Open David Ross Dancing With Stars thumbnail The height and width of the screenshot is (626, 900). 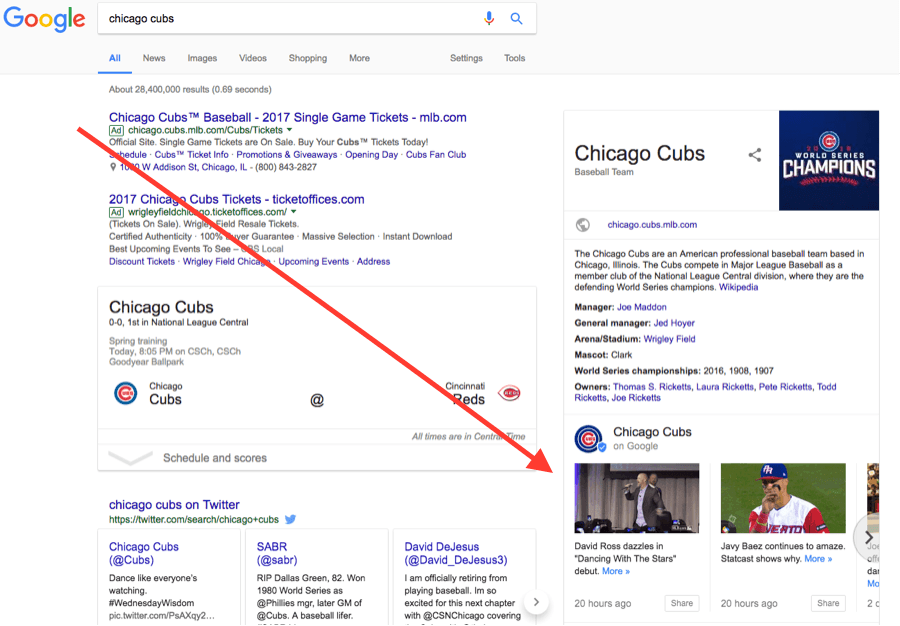tap(637, 498)
